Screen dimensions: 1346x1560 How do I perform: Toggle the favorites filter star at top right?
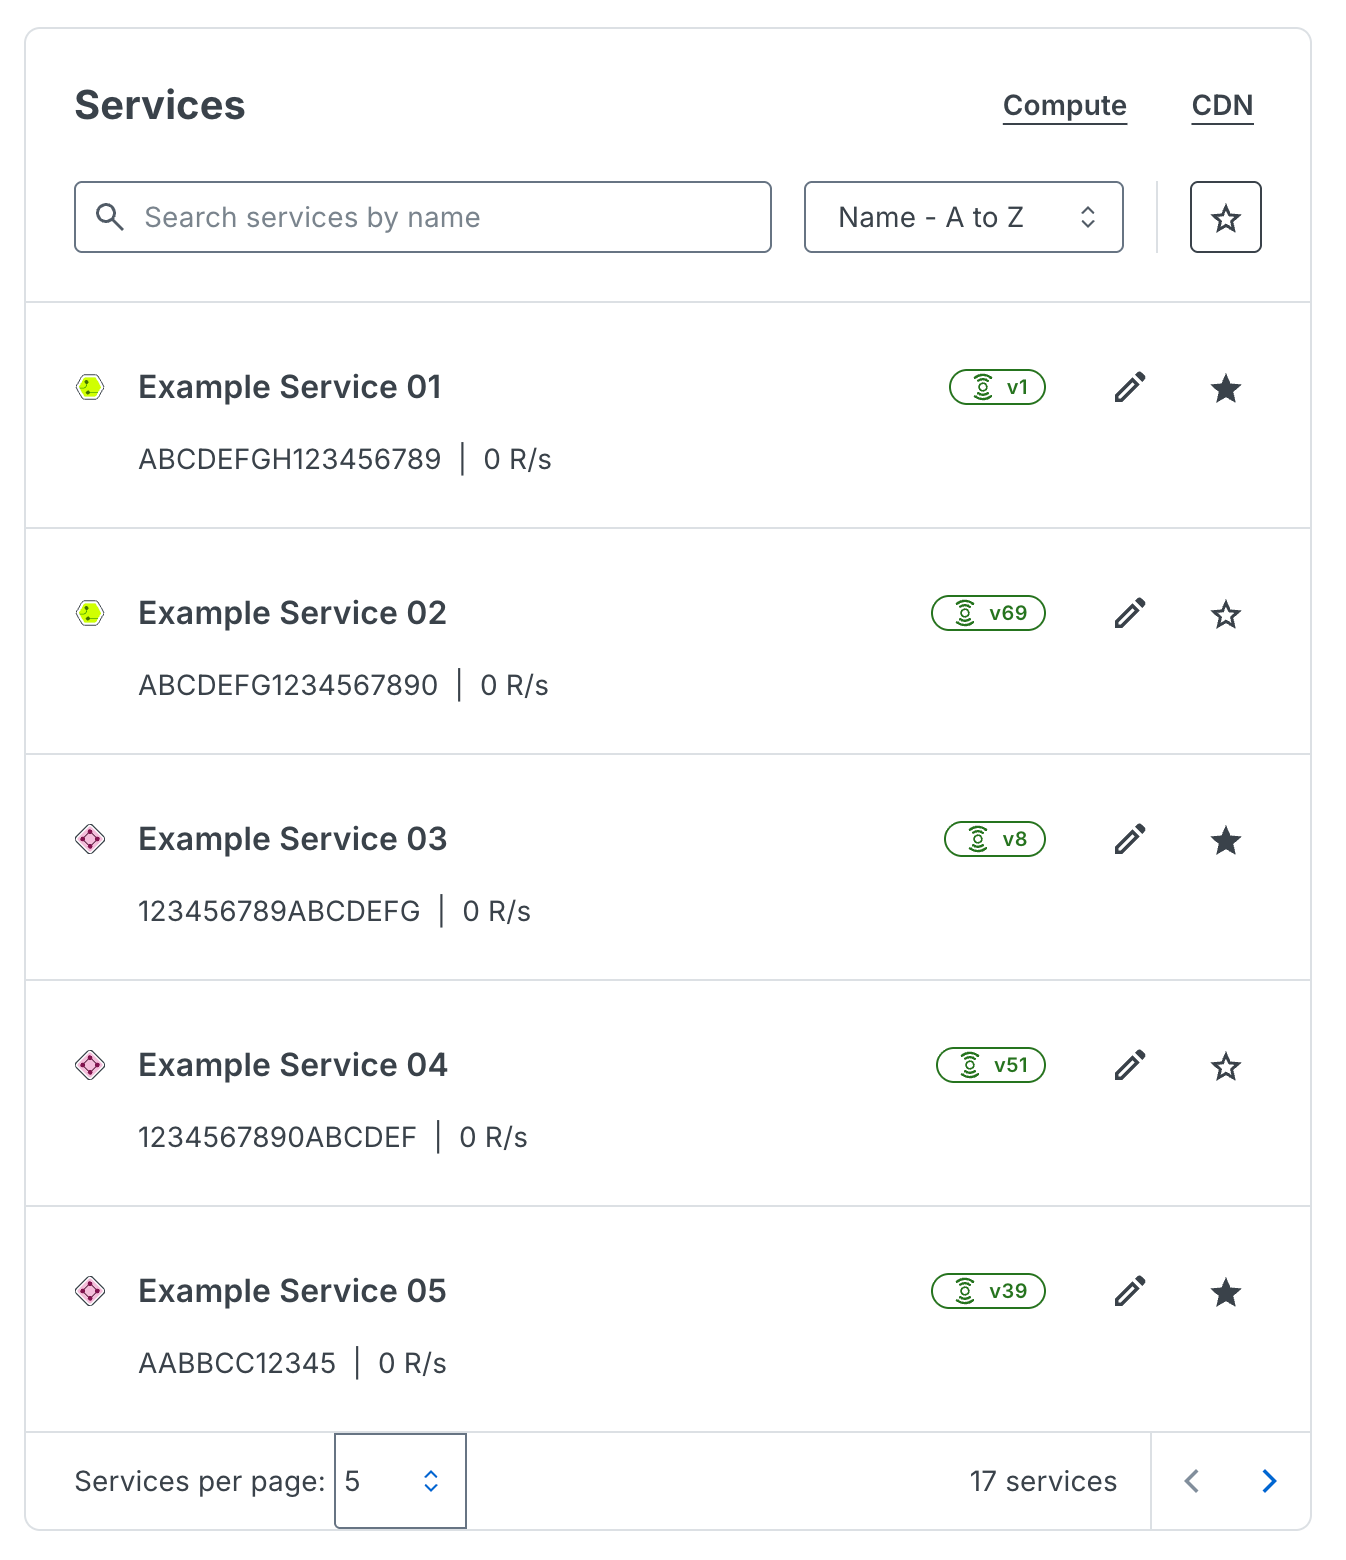click(1226, 217)
